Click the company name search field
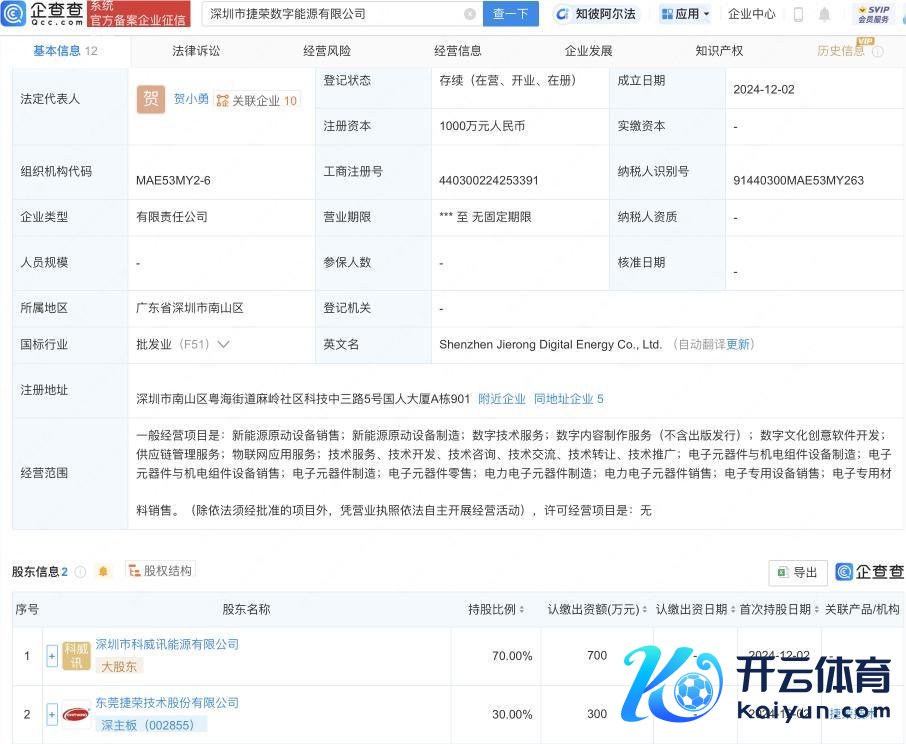This screenshot has width=906, height=744. click(333, 14)
